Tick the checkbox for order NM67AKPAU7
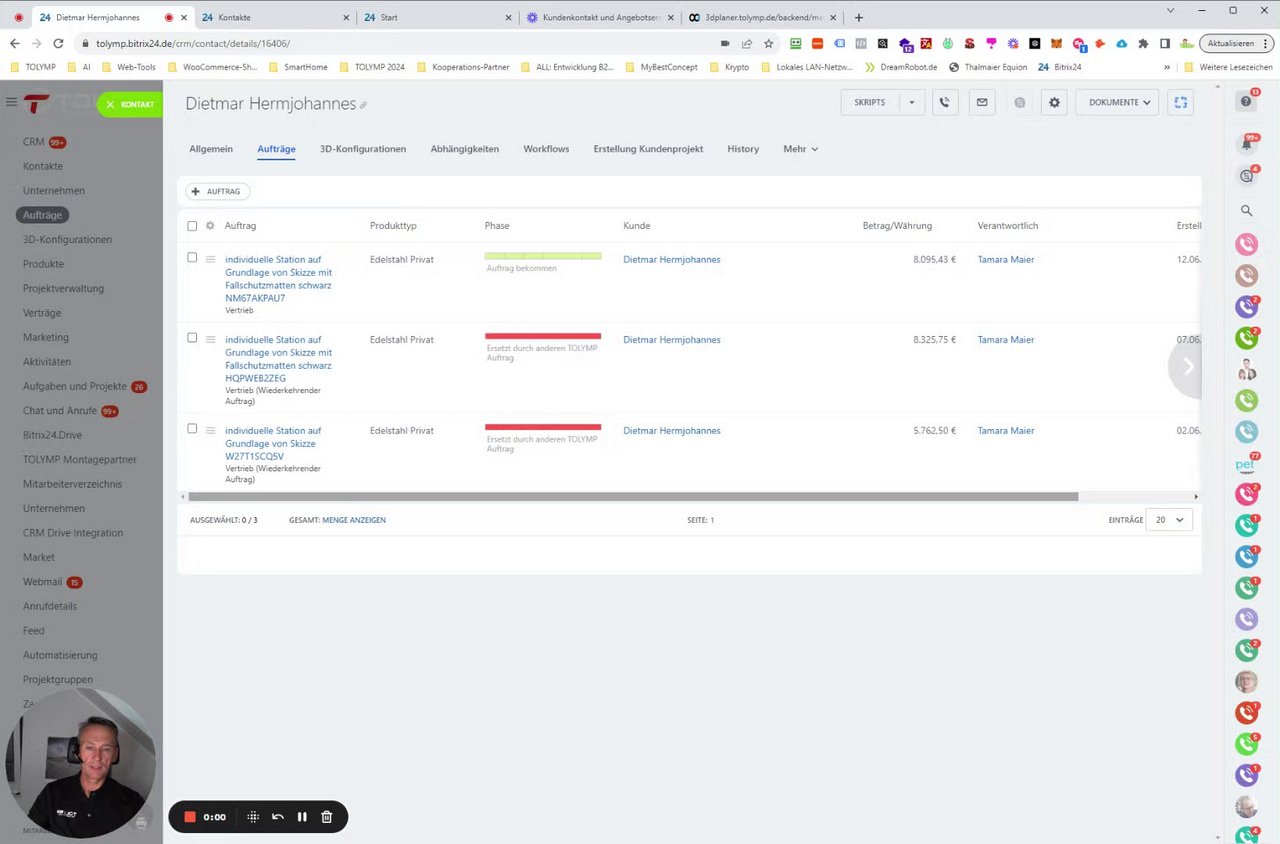Screen dimensions: 1280x844 tap(192, 258)
